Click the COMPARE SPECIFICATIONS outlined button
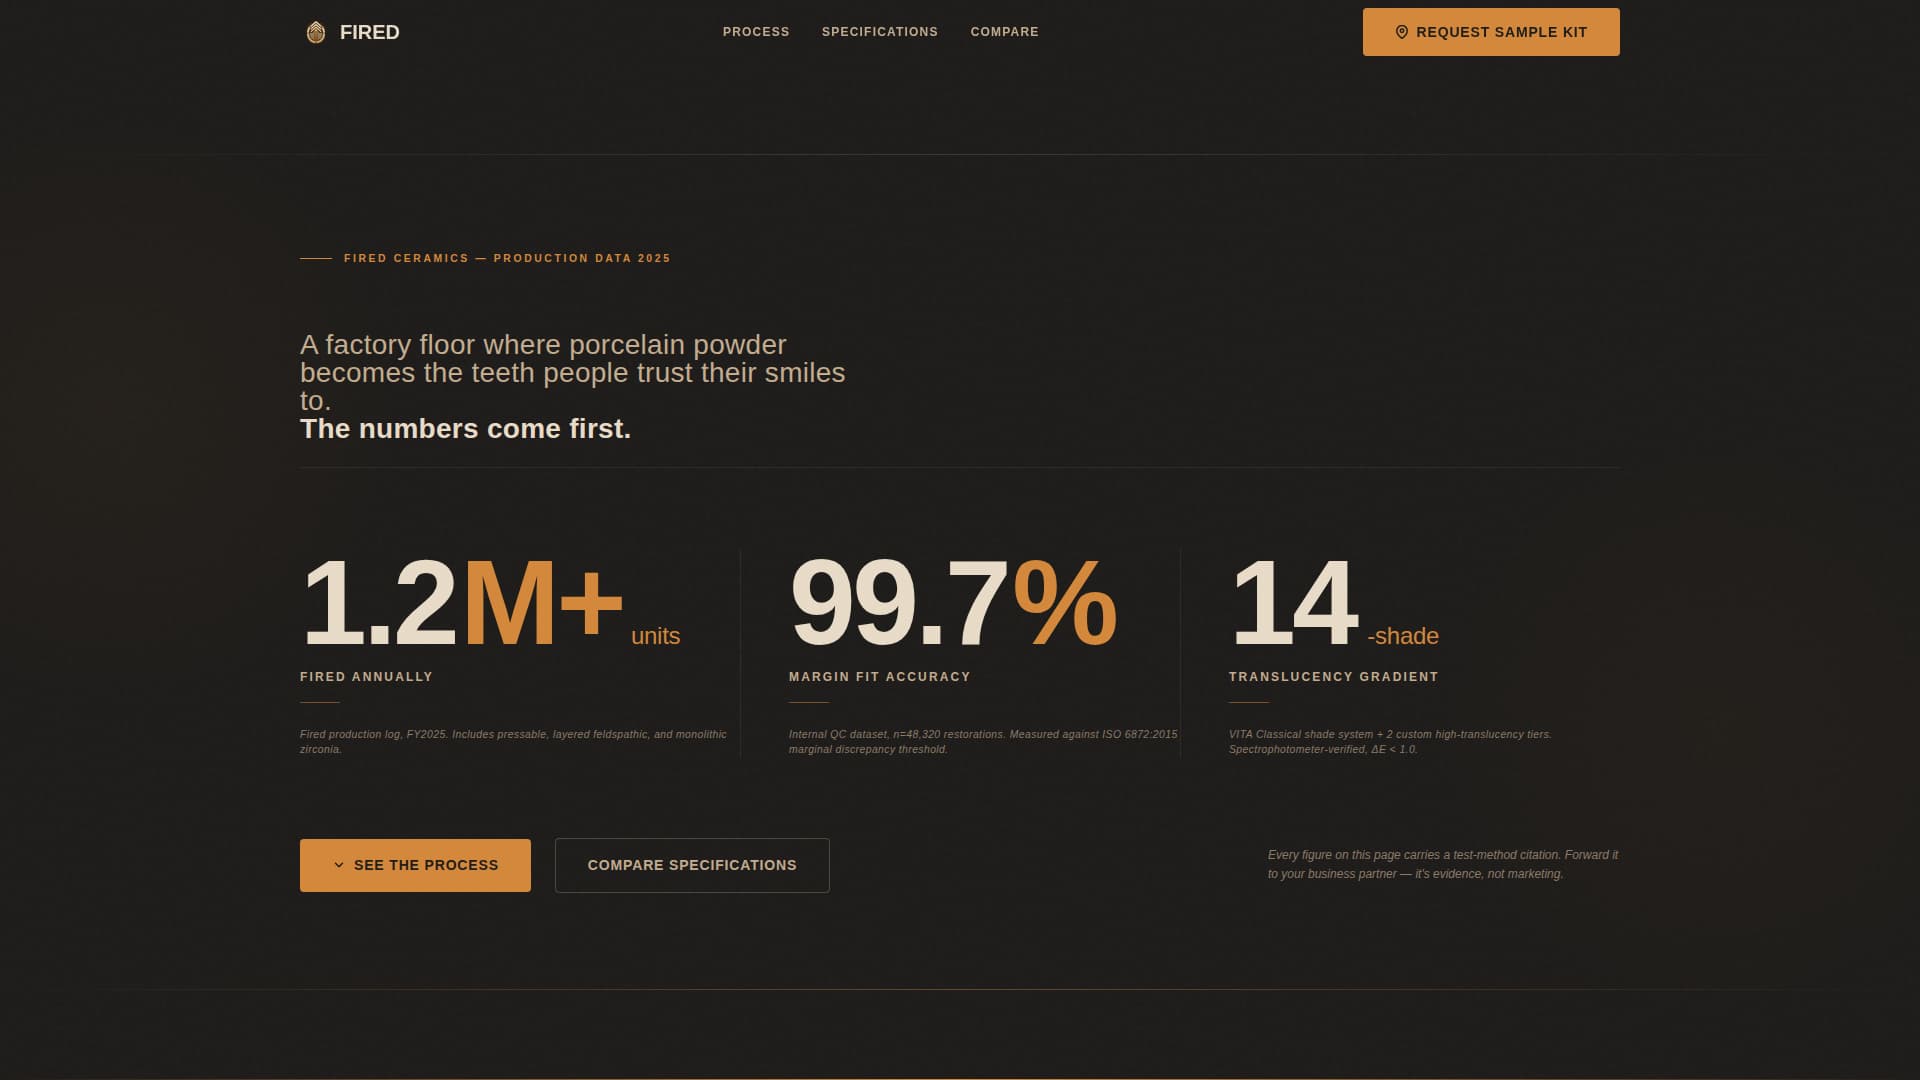 pos(691,865)
